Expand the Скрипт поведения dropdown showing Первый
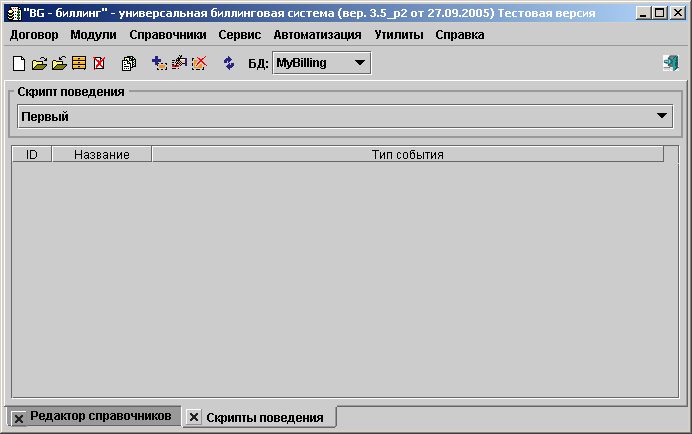The width and height of the screenshot is (692, 434). click(x=661, y=116)
